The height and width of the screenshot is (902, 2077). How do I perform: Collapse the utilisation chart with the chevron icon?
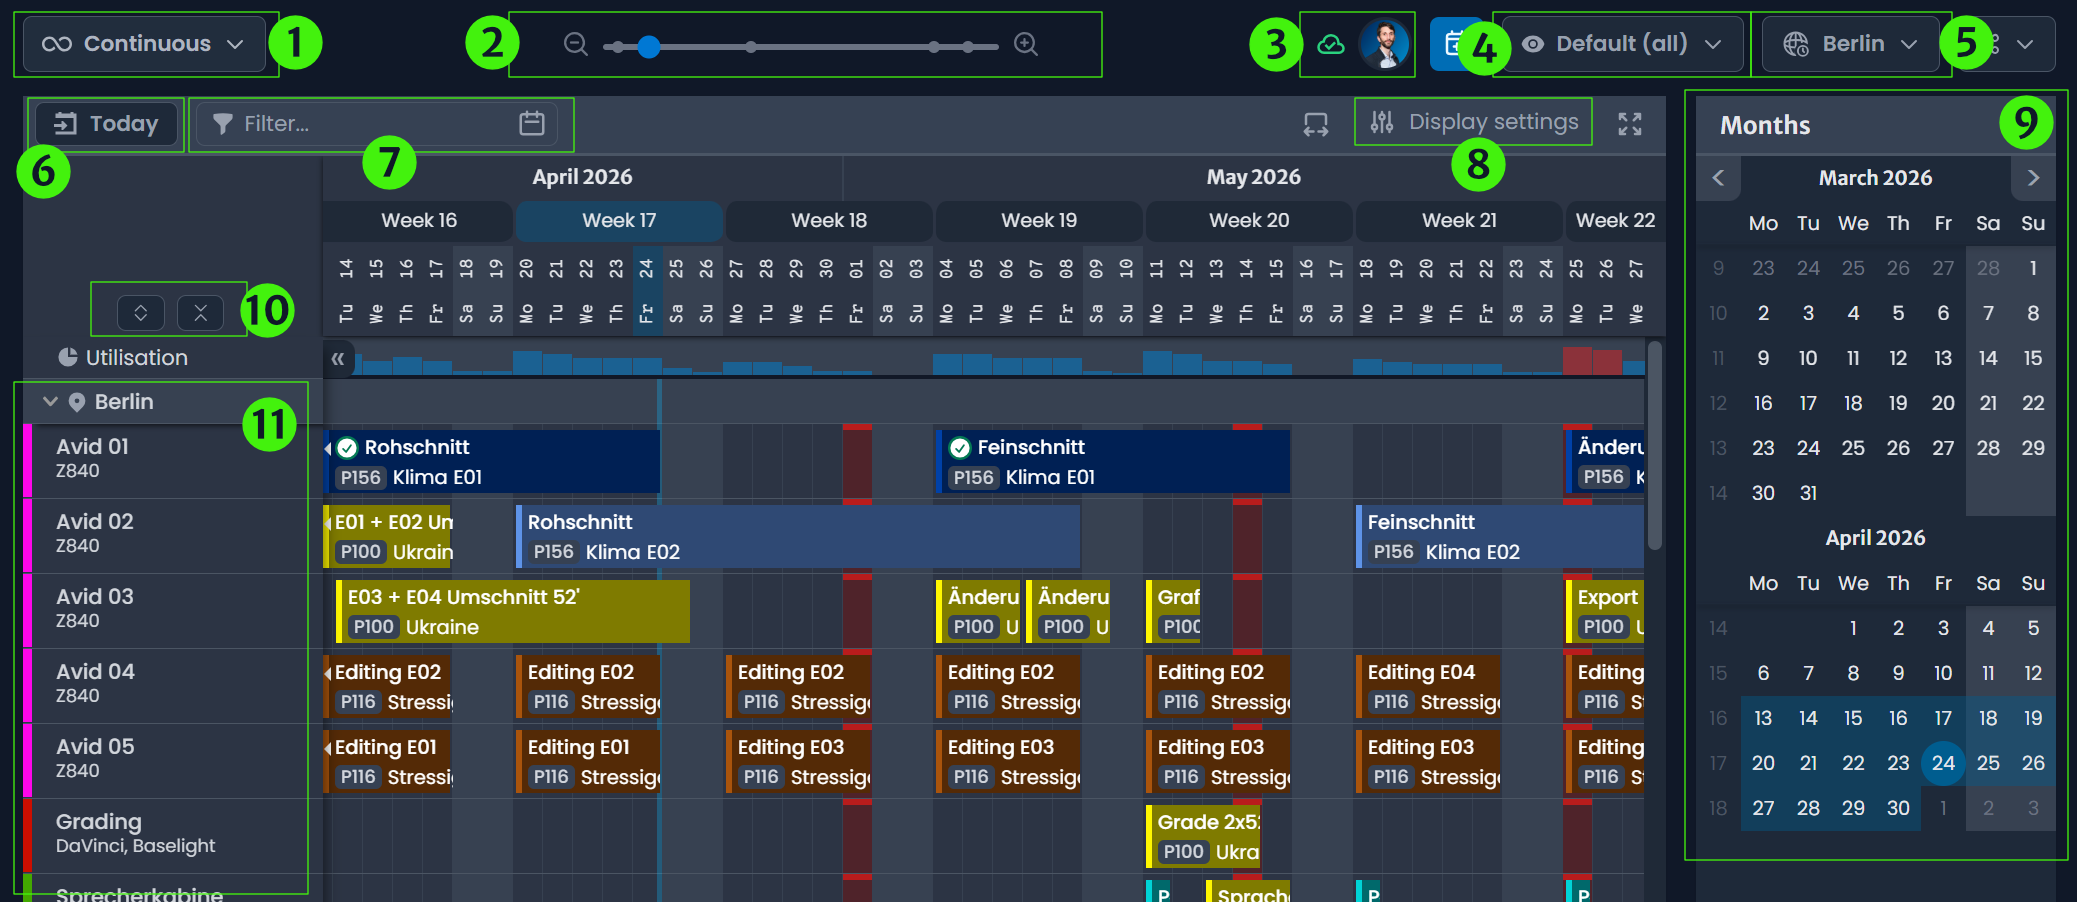click(x=338, y=357)
